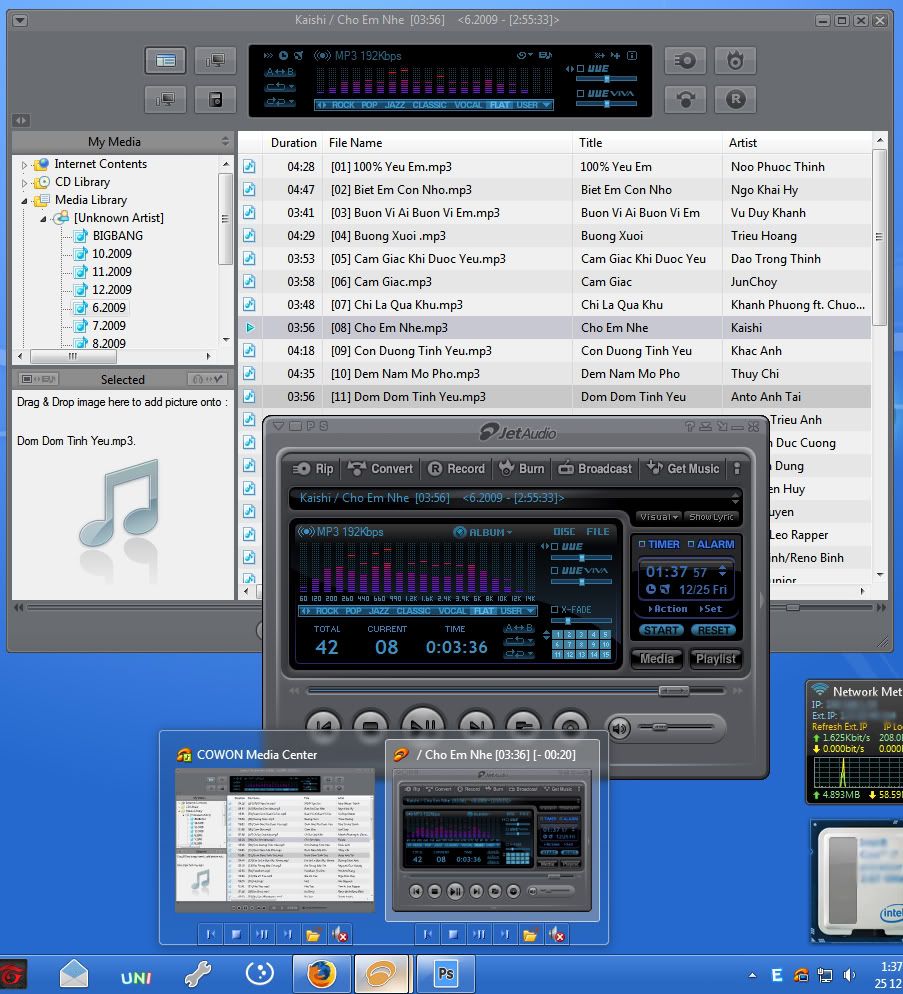Image resolution: width=903 pixels, height=994 pixels.
Task: Click the open folder icon under COWON Media Center thumbnail
Action: (x=313, y=934)
